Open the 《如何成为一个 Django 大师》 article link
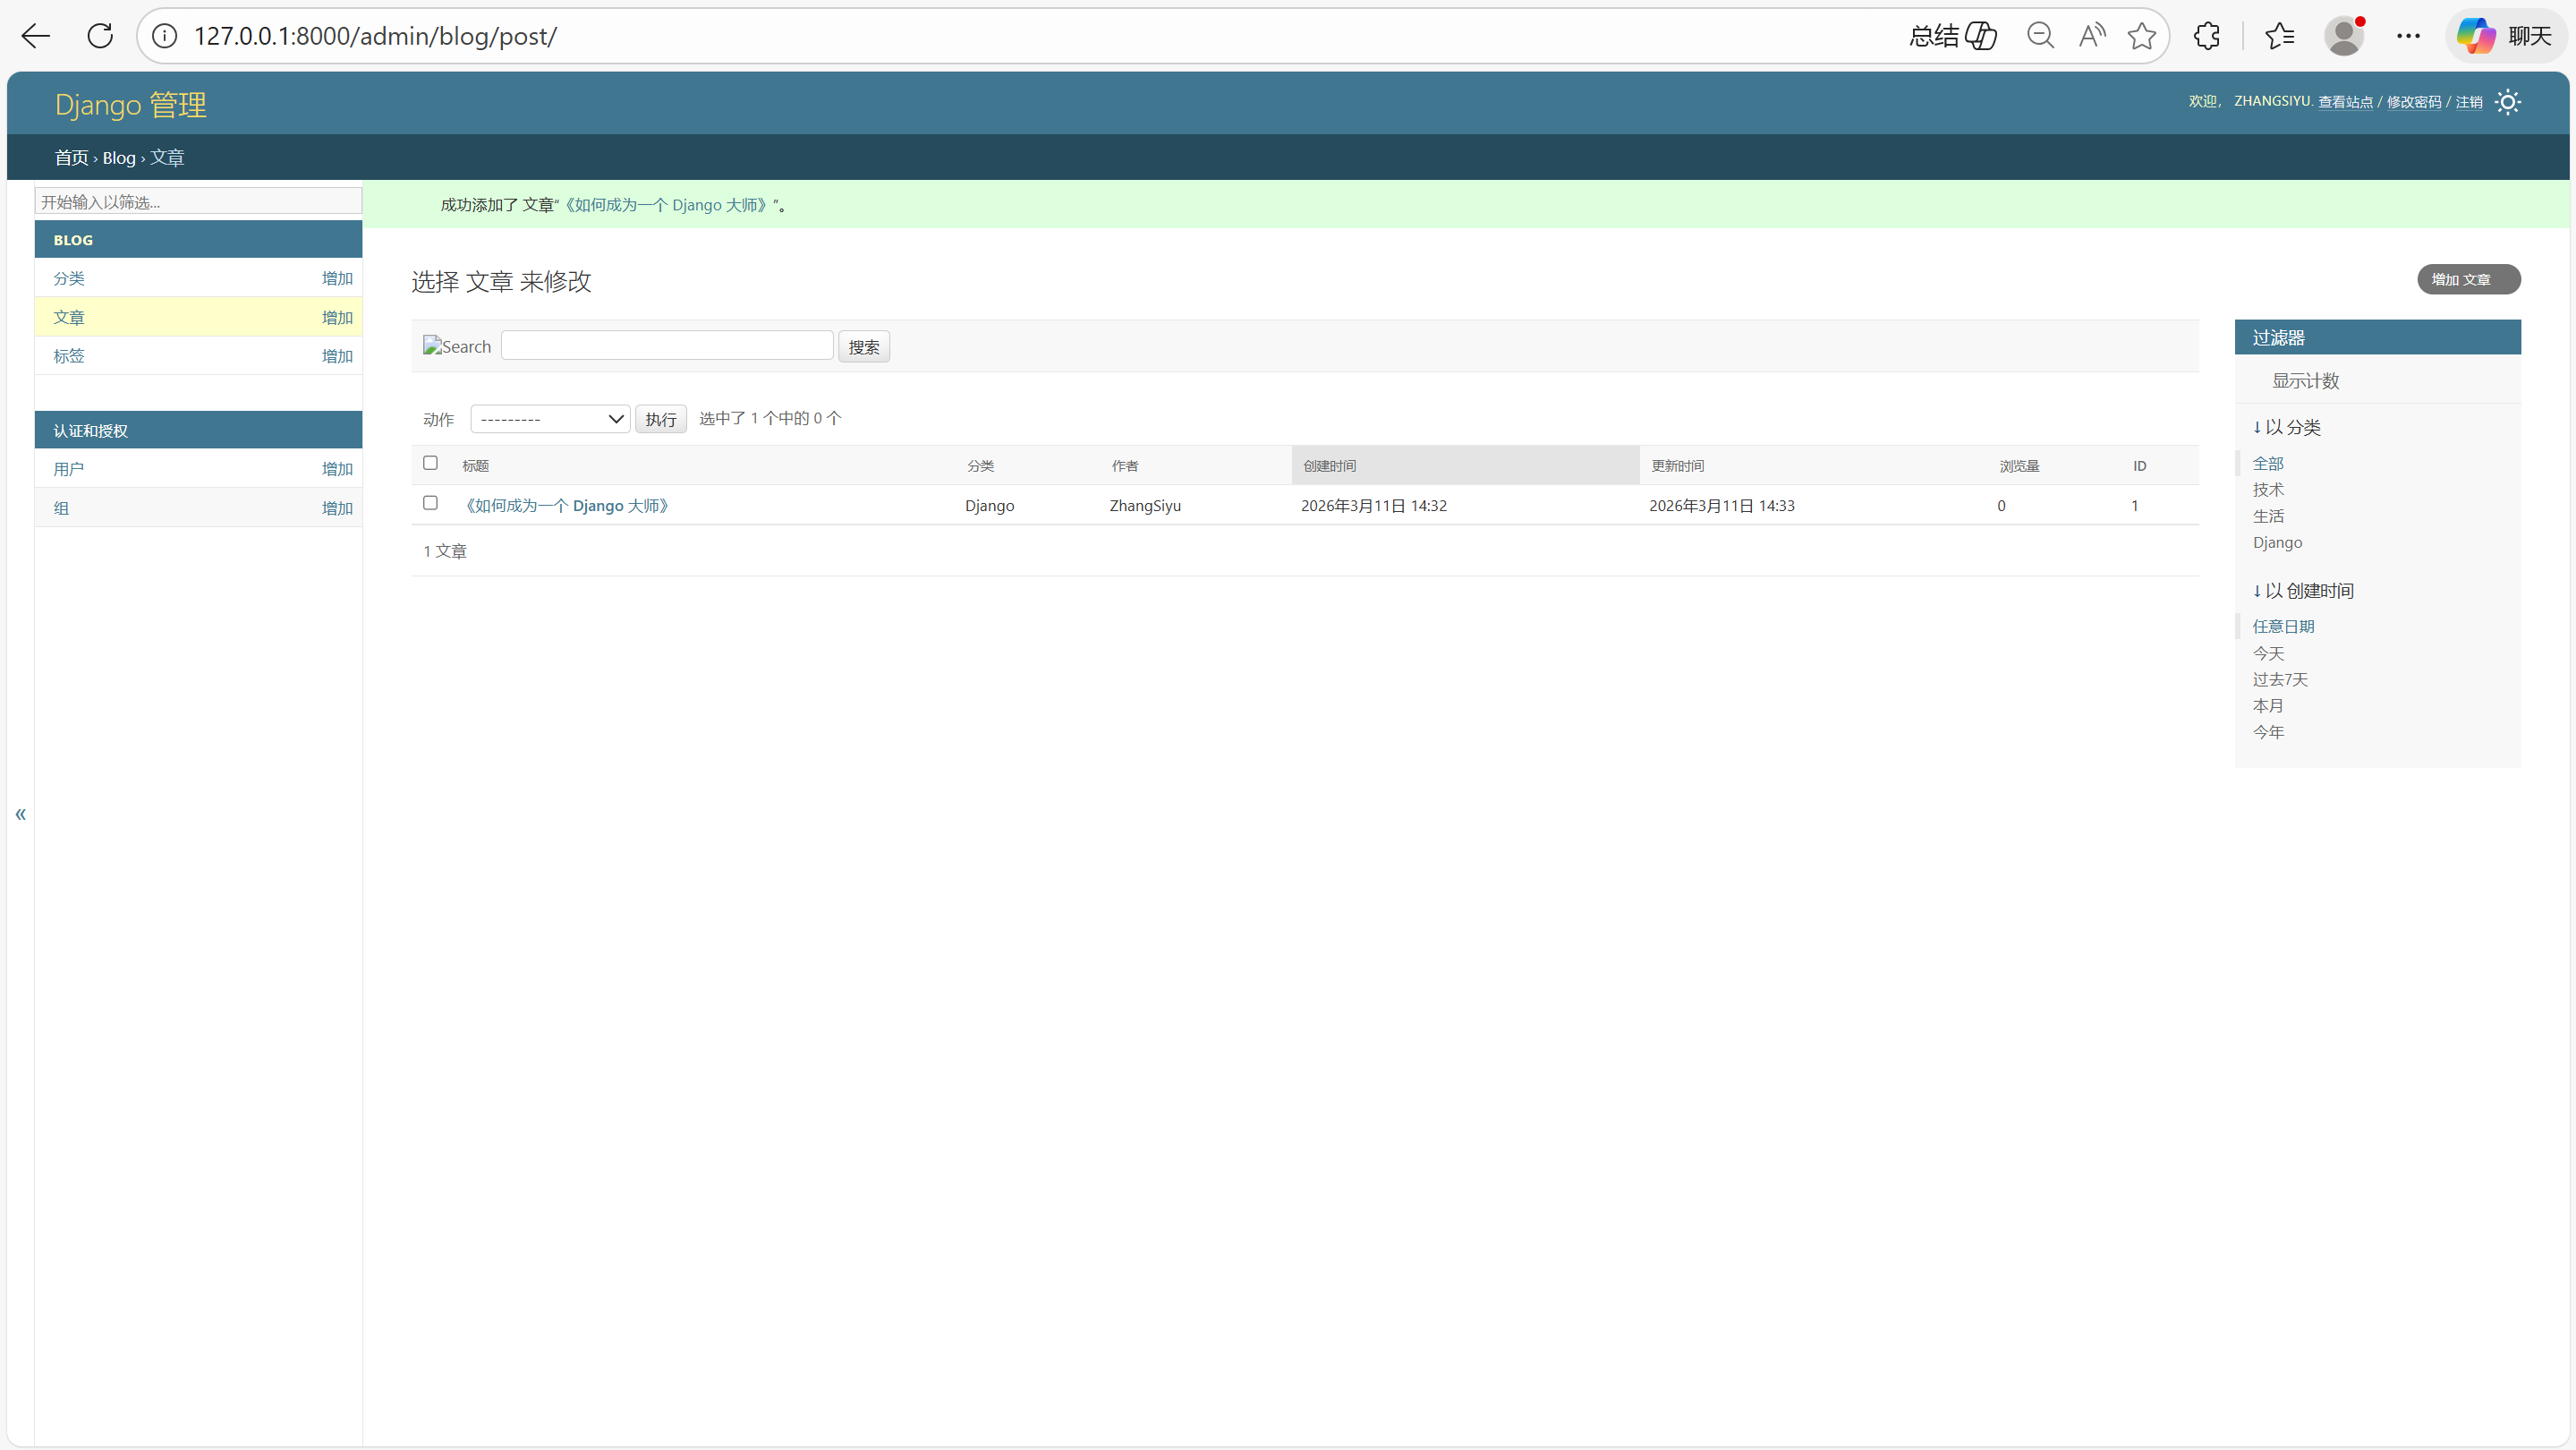The width and height of the screenshot is (2576, 1450). click(x=566, y=506)
